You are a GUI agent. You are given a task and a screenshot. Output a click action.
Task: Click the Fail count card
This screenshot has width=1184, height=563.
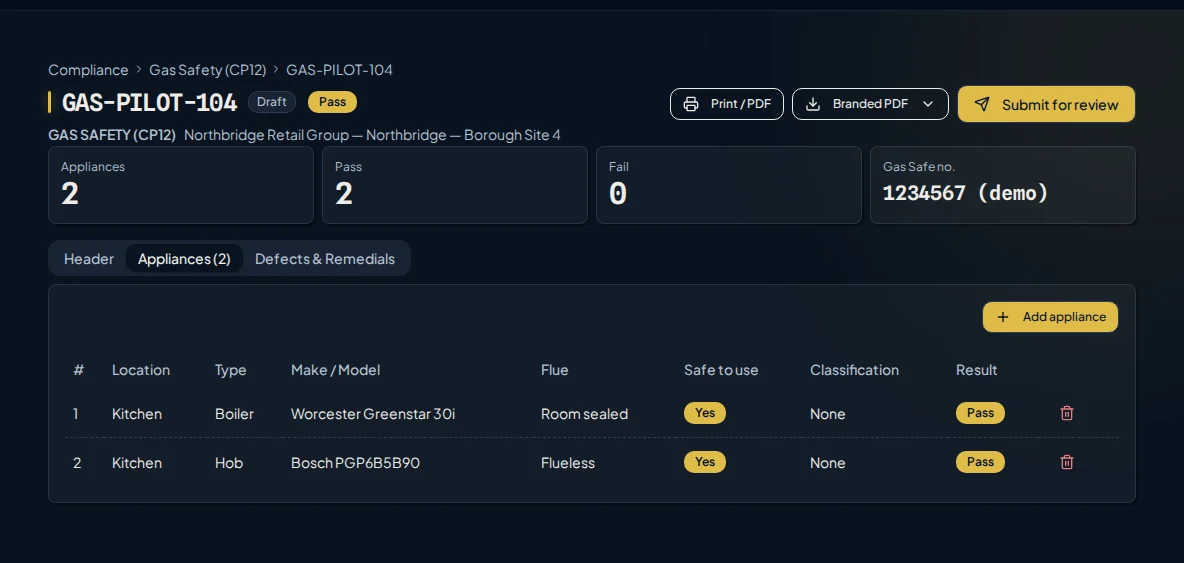point(729,185)
